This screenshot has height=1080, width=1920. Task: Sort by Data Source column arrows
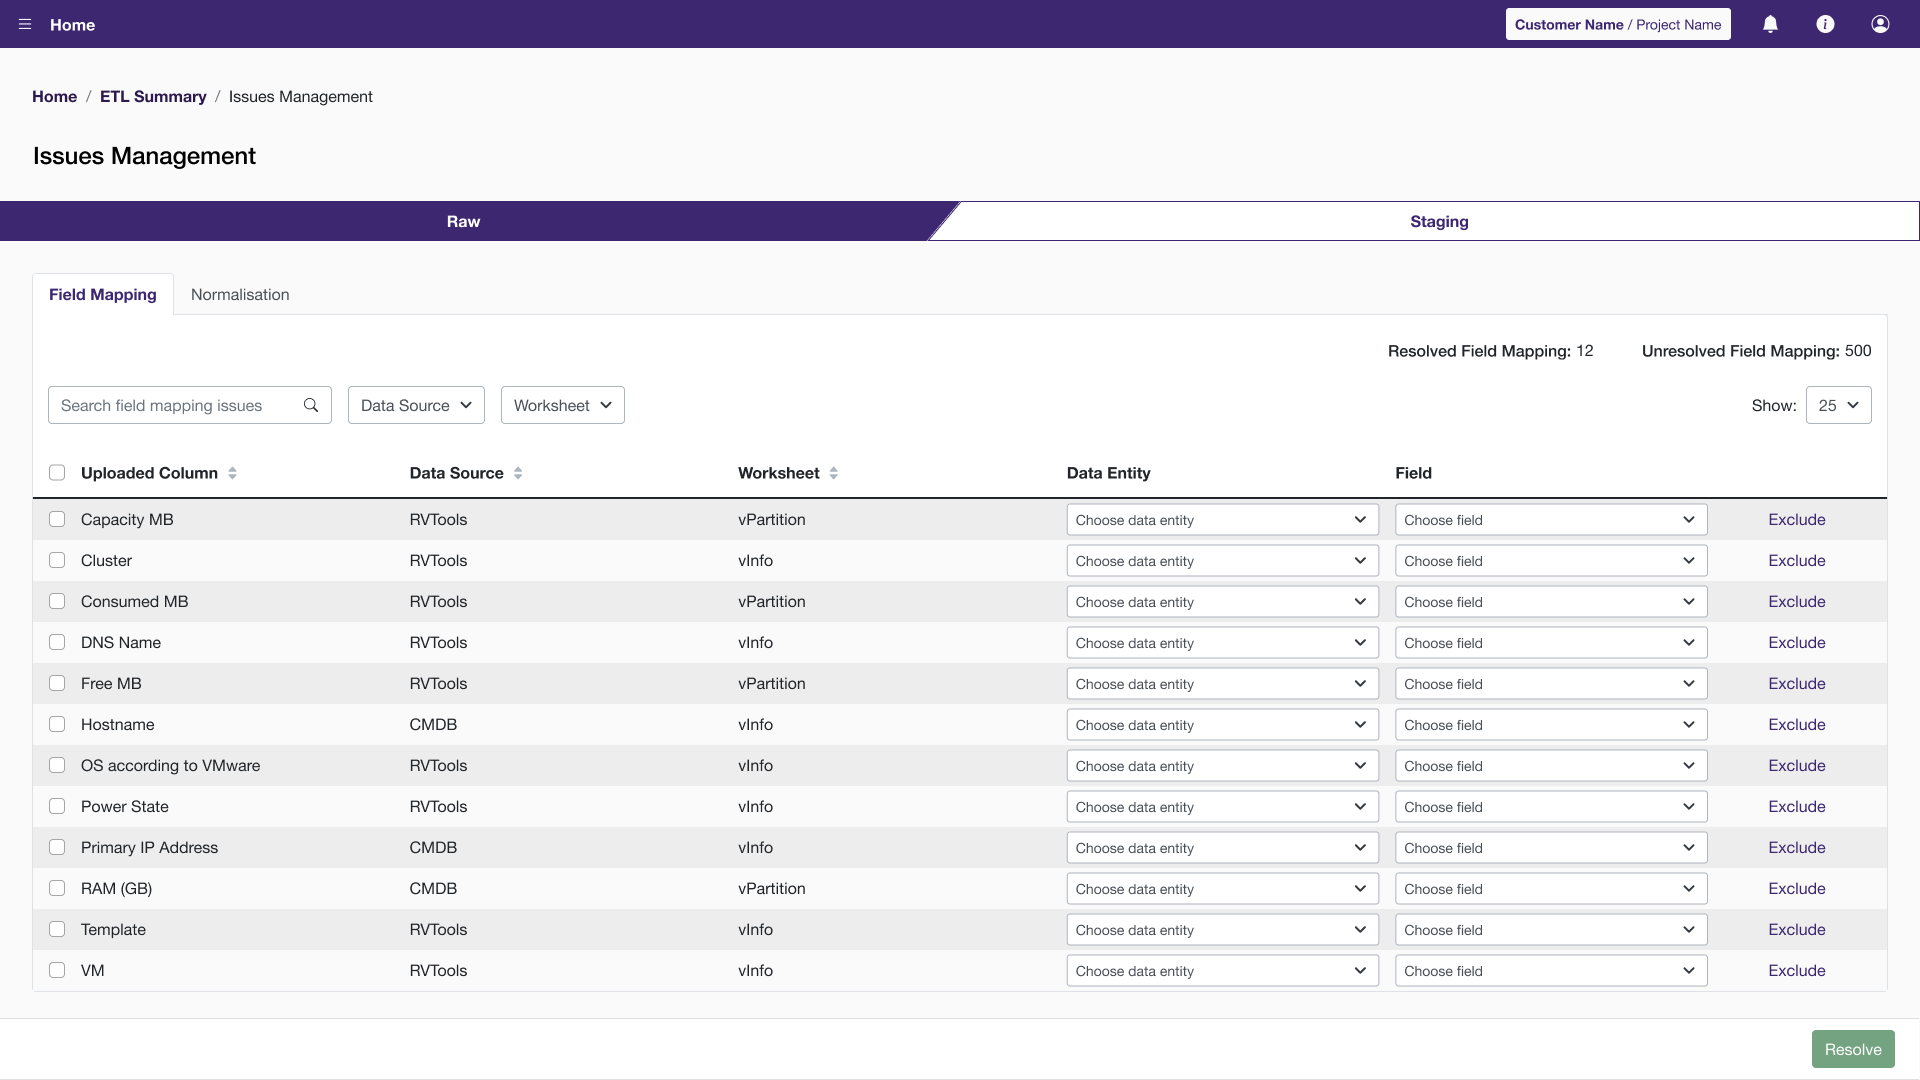click(x=518, y=473)
